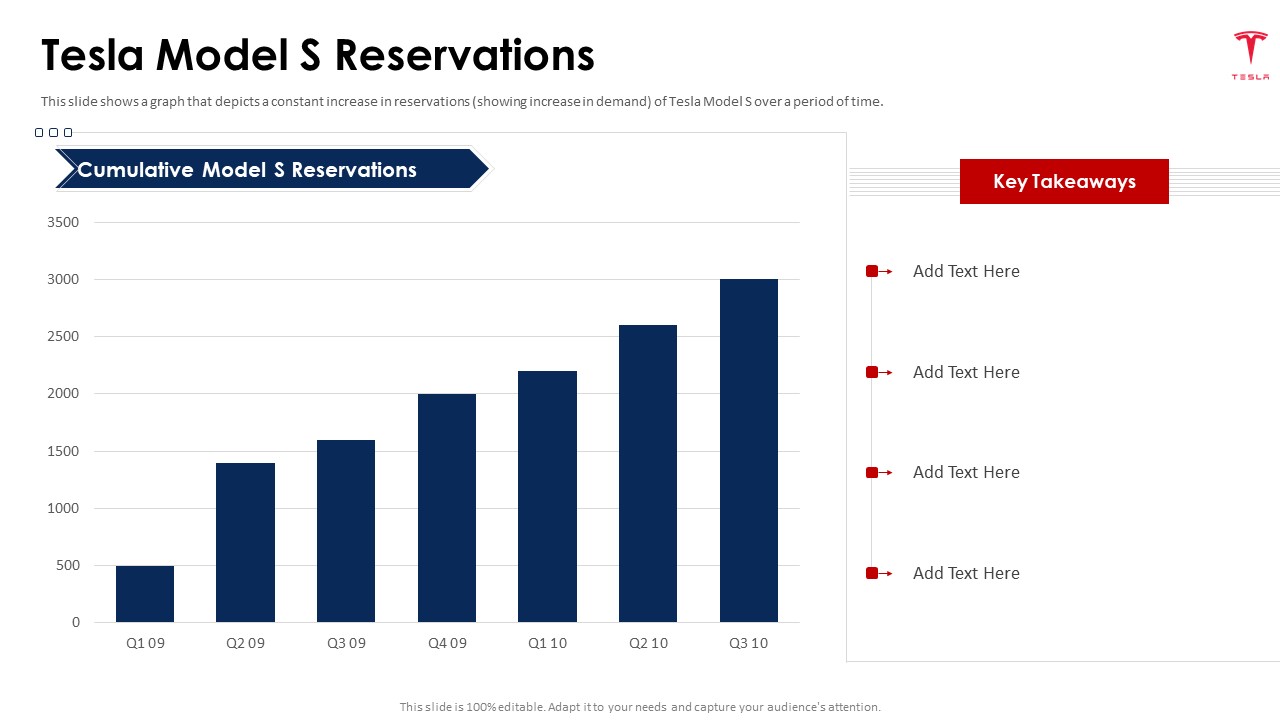This screenshot has height=720, width=1280.
Task: Click the Q1 09 axis label
Action: 145,643
